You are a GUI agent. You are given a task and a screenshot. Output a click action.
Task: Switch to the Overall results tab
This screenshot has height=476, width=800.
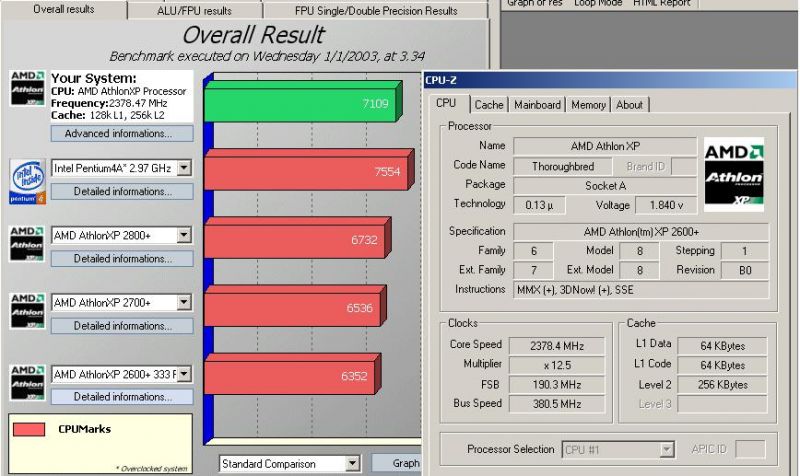click(64, 9)
